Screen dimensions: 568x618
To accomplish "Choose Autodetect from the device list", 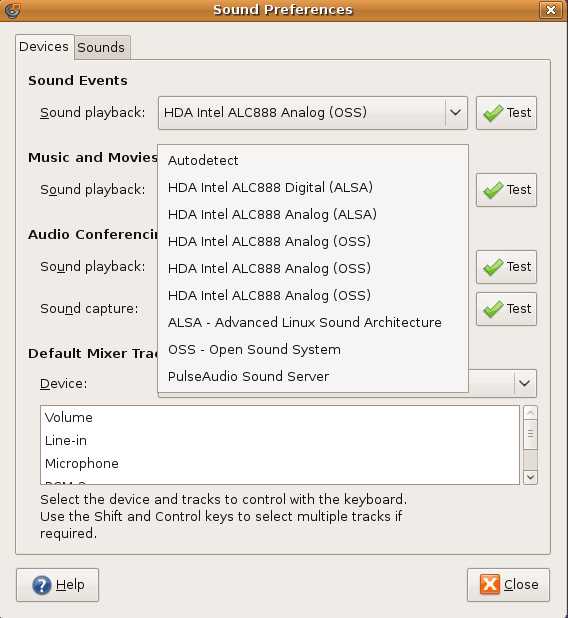I will [x=313, y=160].
